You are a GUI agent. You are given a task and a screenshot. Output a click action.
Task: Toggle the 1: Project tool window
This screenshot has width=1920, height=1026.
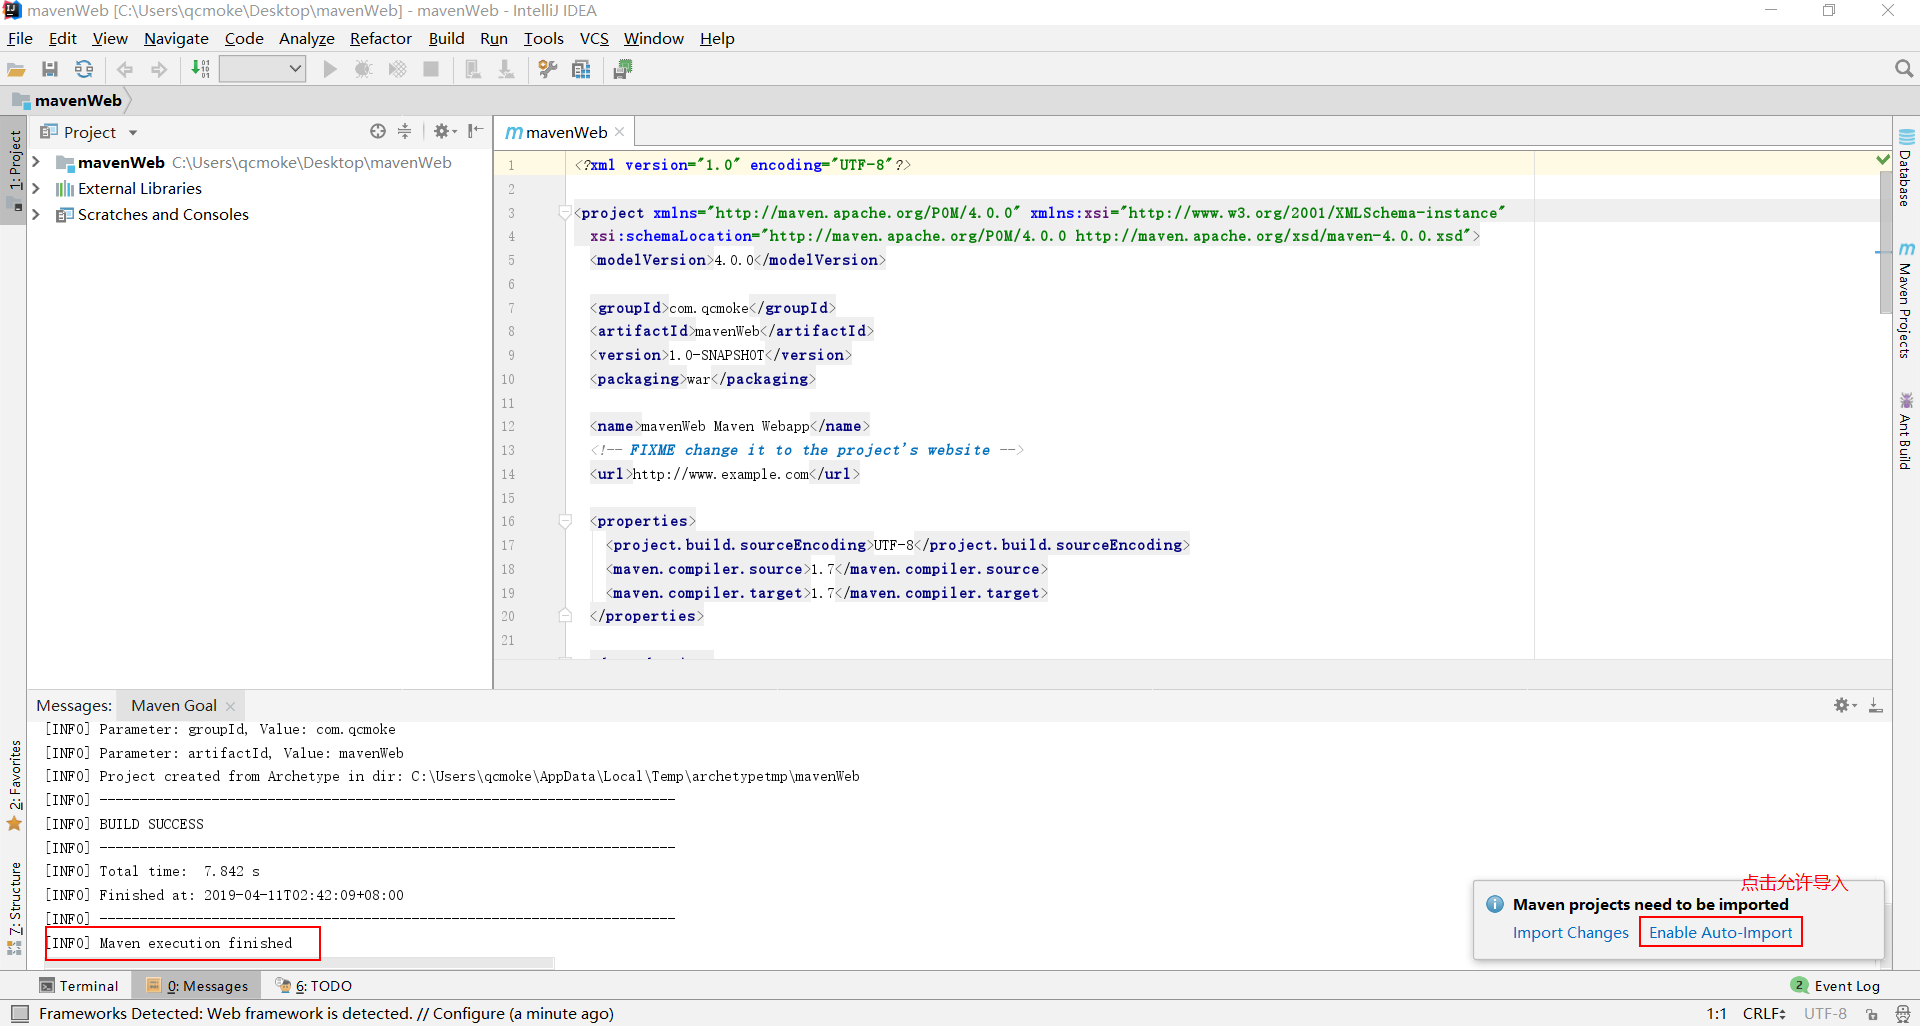(14, 170)
